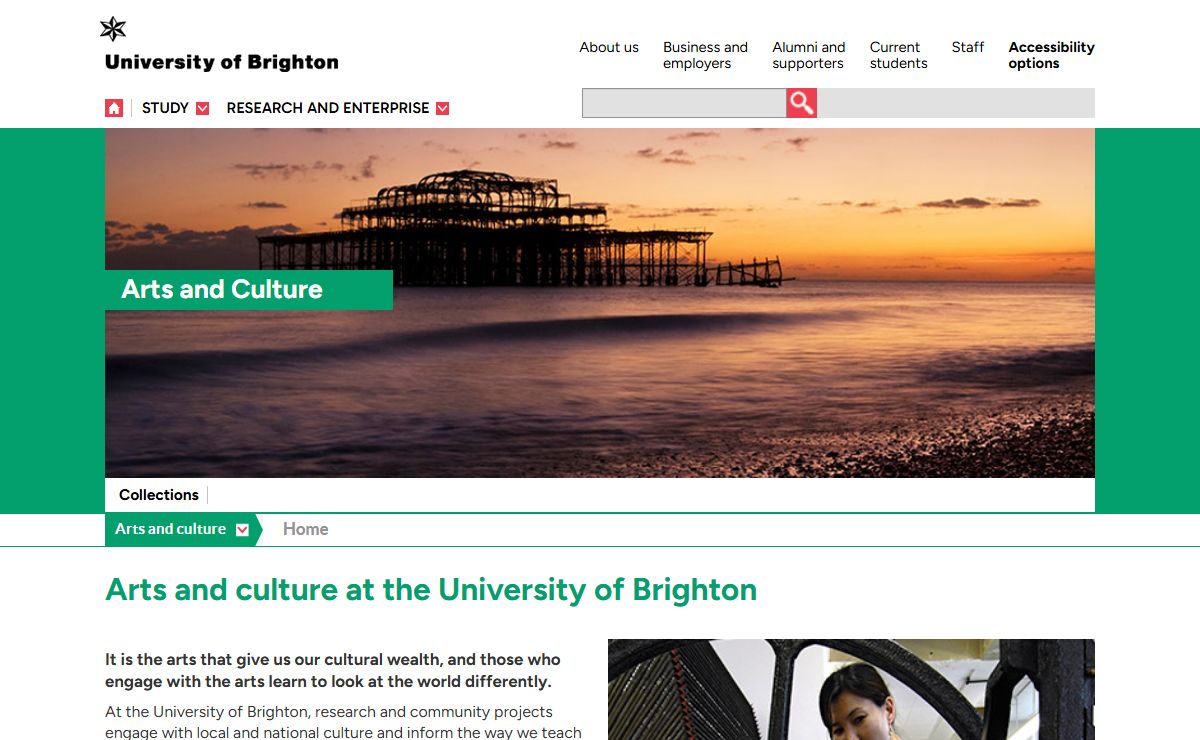Image resolution: width=1200 pixels, height=740 pixels.
Task: Select the Collections tab
Action: (159, 494)
